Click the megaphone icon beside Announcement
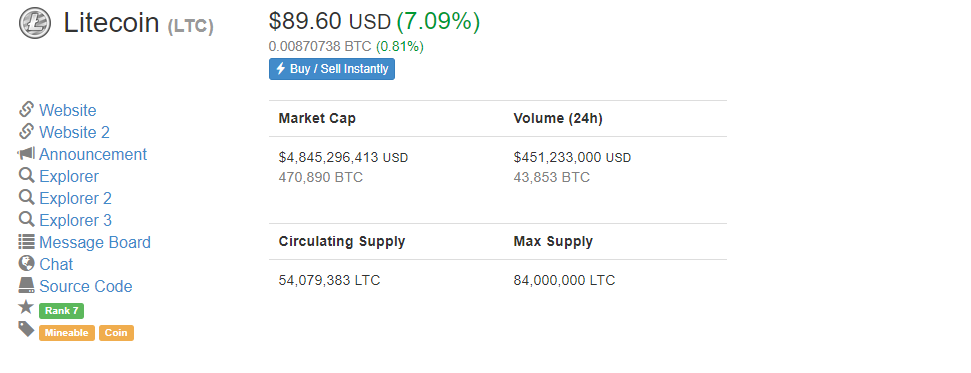 [26, 154]
